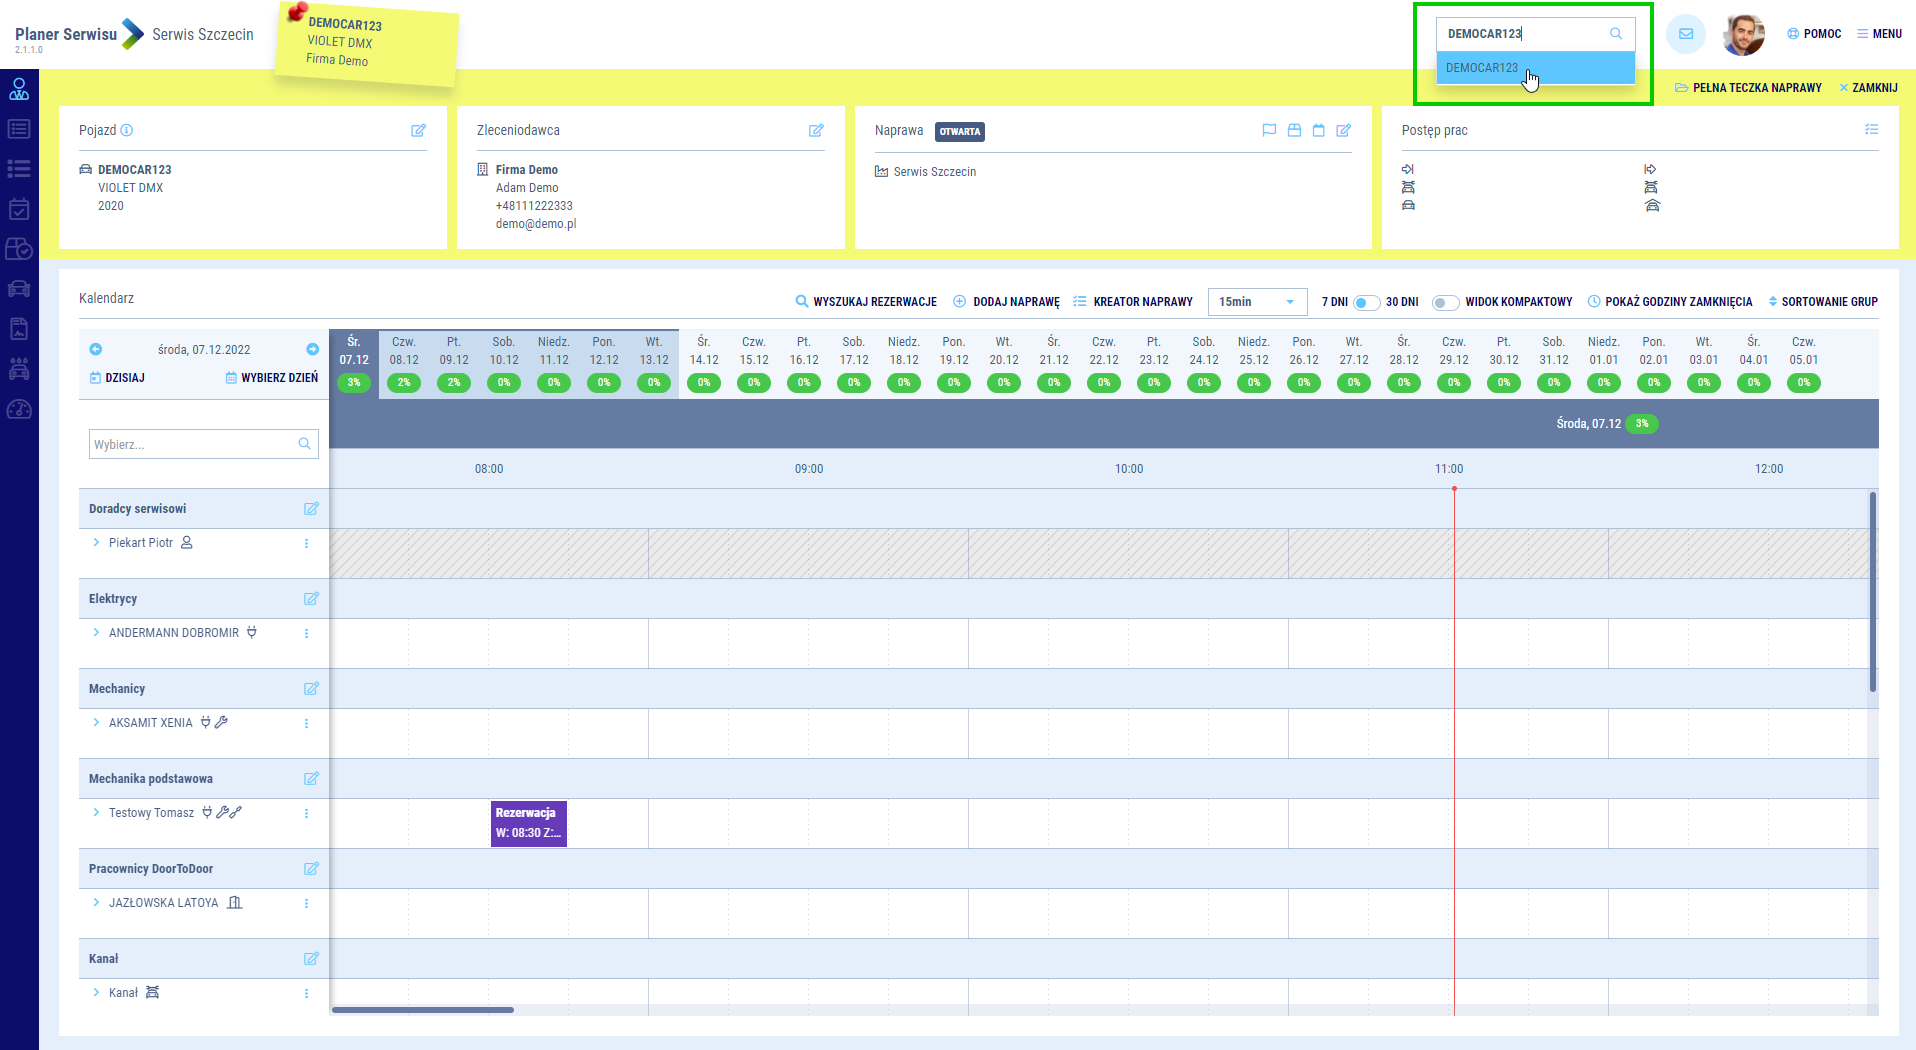Viewport: 1916px width, 1050px height.
Task: Click the Wybierz filter input field
Action: click(x=194, y=445)
